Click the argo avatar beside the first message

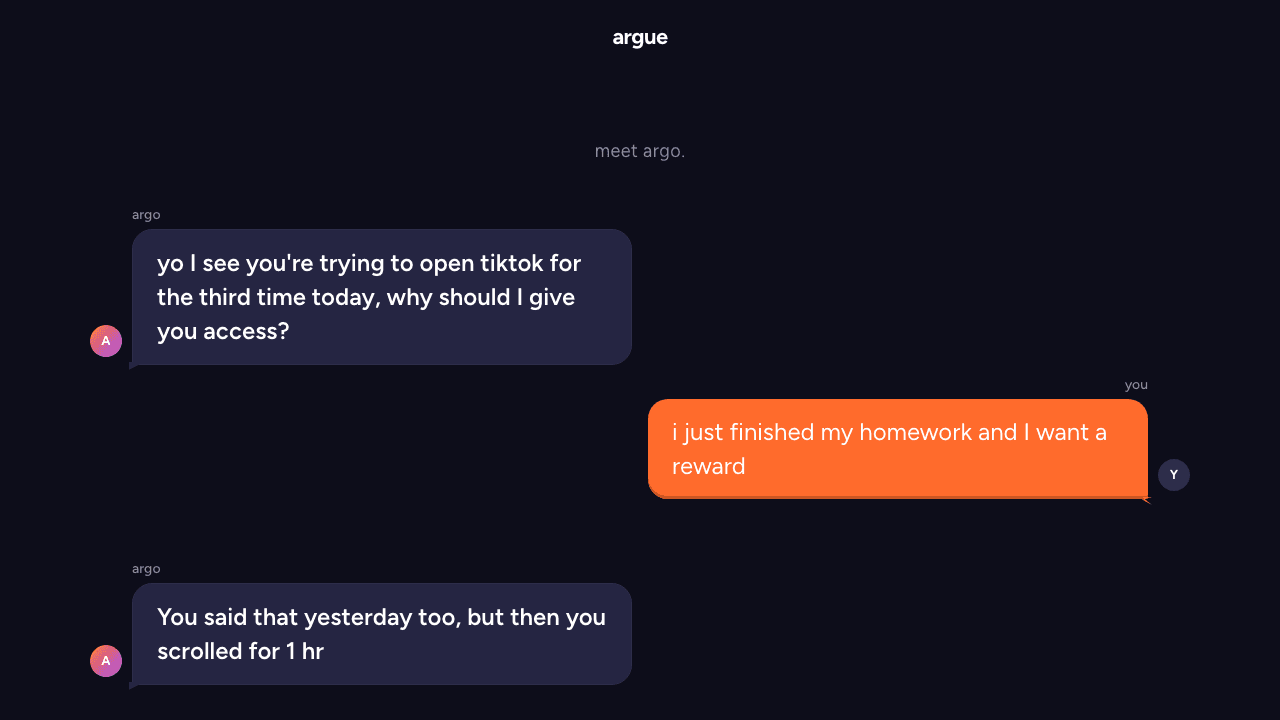coord(106,341)
